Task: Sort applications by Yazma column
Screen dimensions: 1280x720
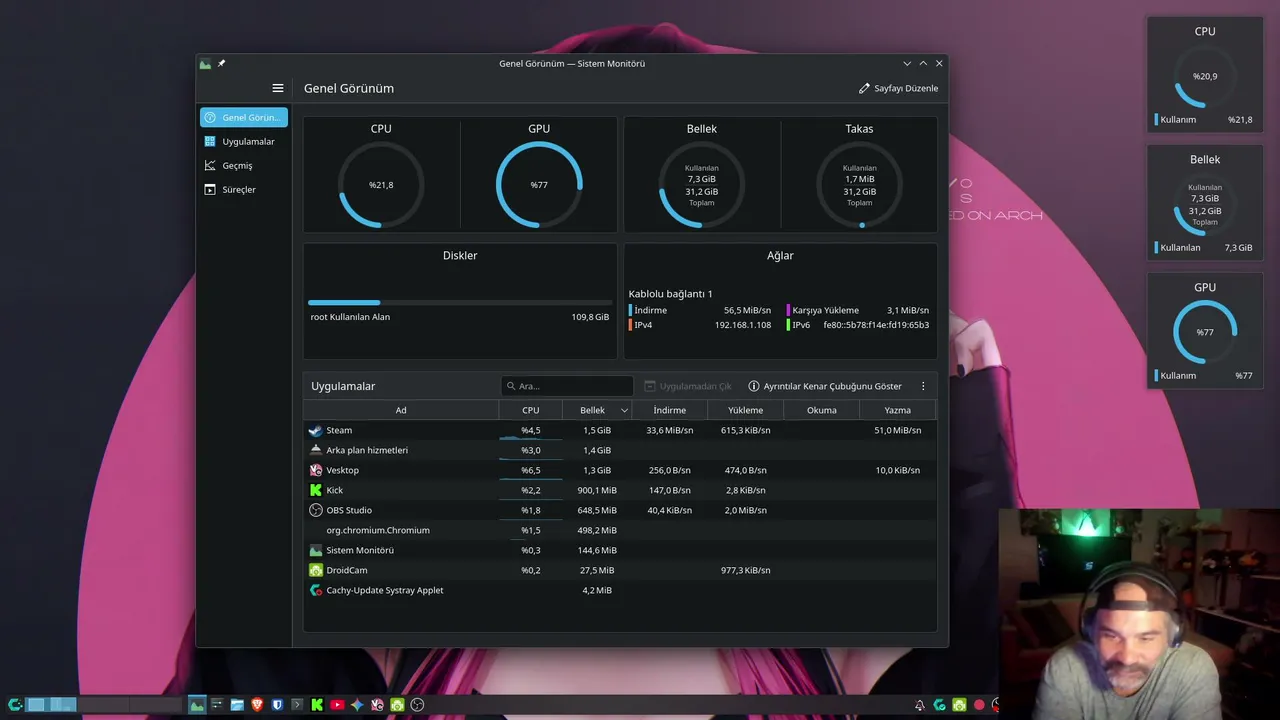Action: 898,410
